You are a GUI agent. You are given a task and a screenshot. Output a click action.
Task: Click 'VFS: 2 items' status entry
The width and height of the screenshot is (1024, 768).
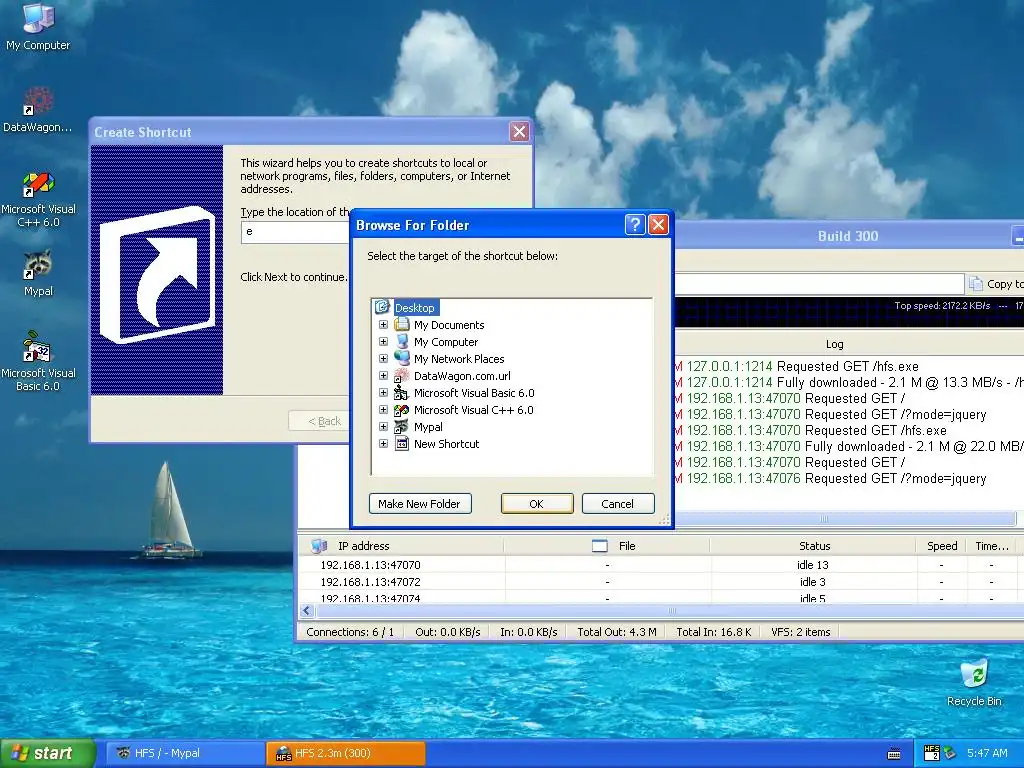pos(801,632)
